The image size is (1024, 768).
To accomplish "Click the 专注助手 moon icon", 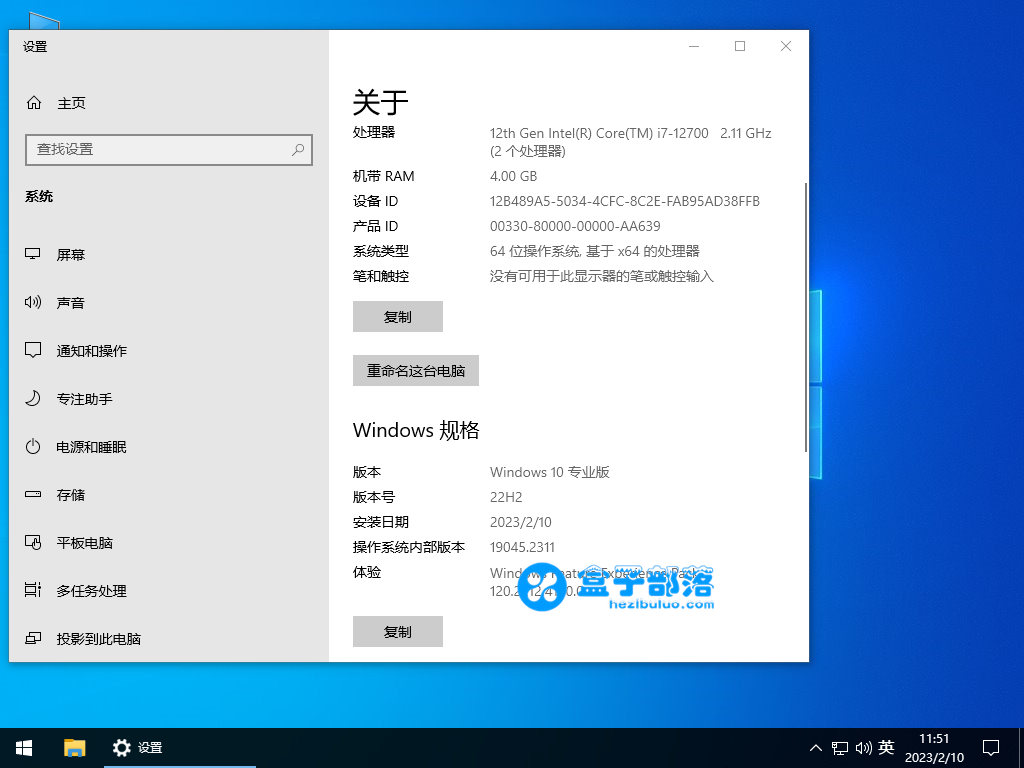I will 33,398.
